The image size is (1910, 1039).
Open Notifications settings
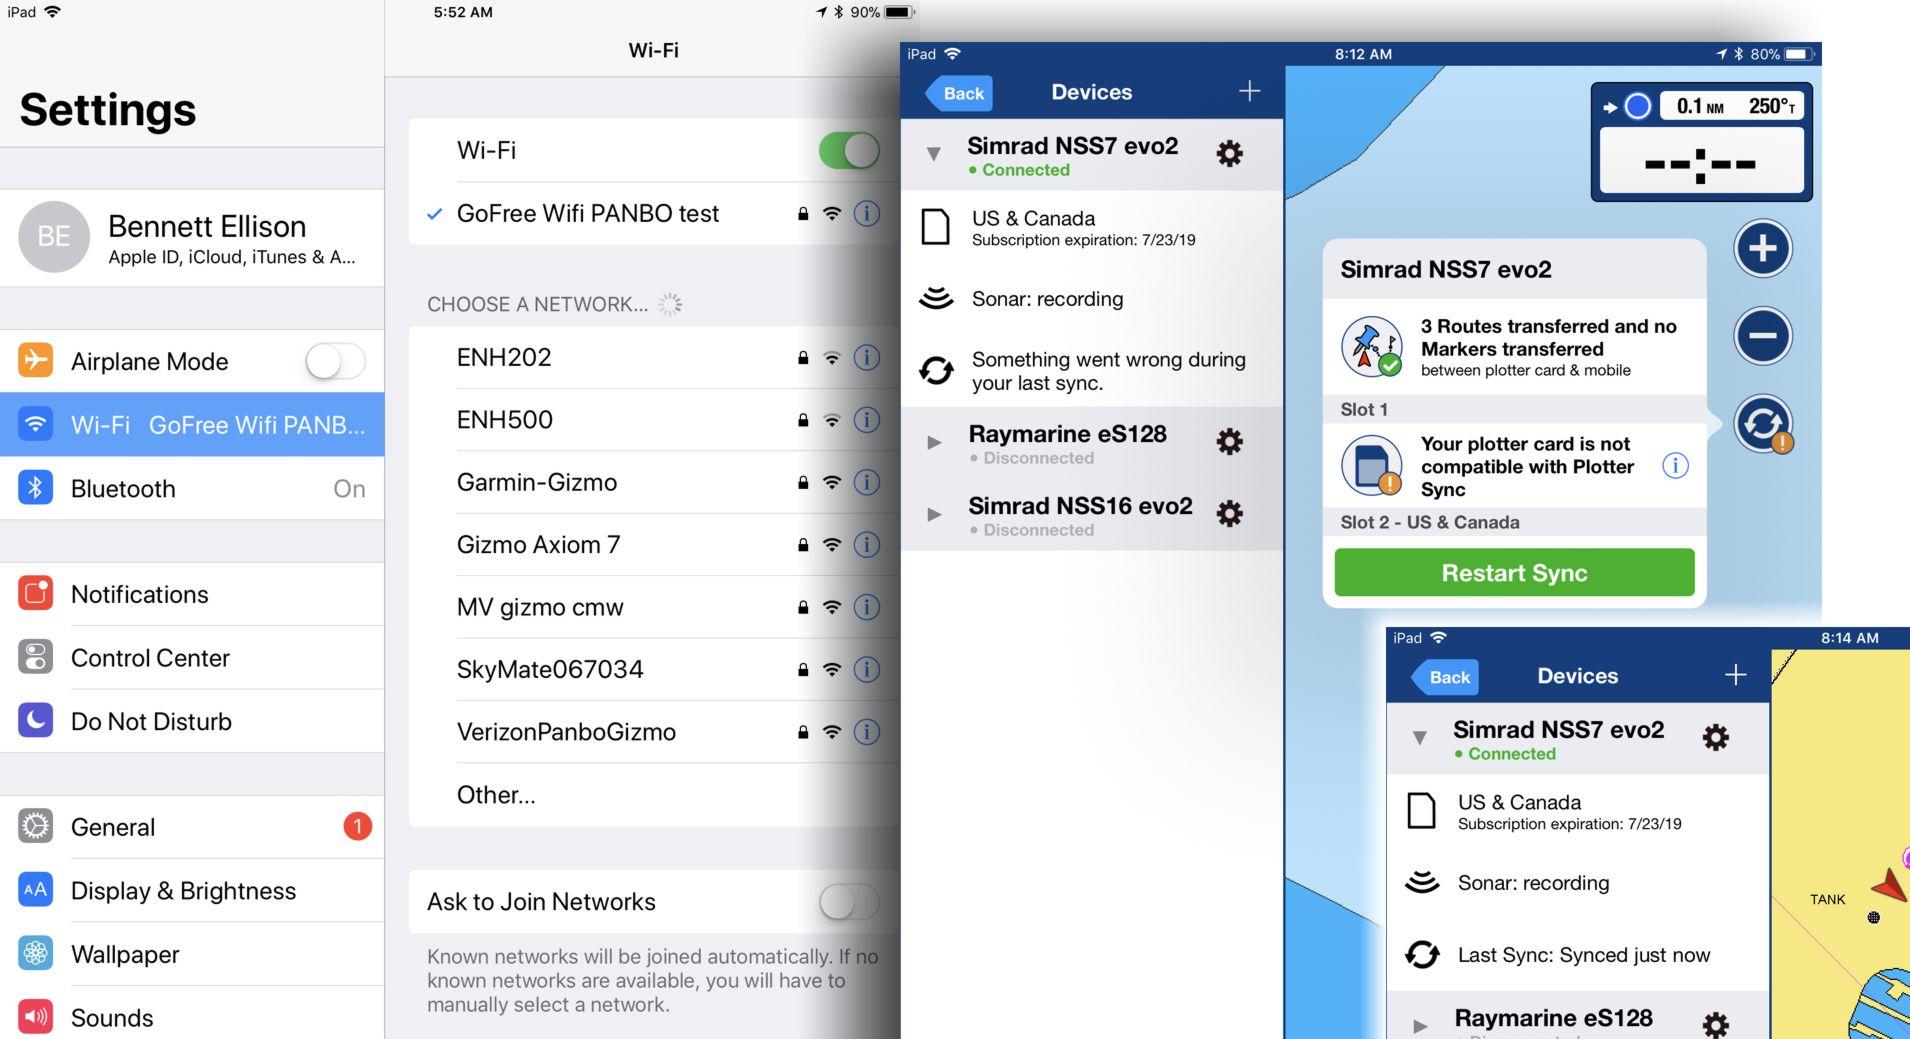192,594
